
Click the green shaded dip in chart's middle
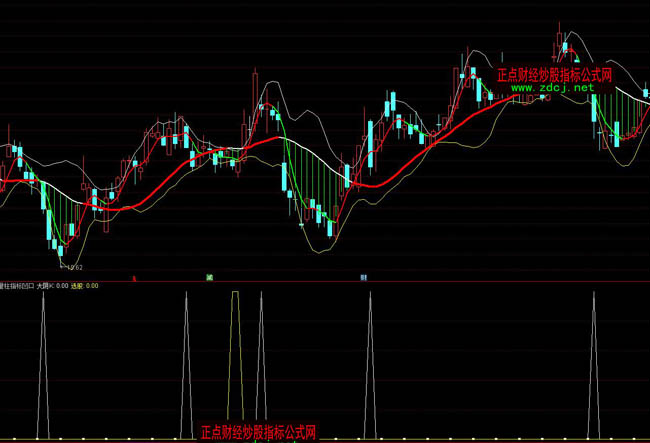point(305,185)
